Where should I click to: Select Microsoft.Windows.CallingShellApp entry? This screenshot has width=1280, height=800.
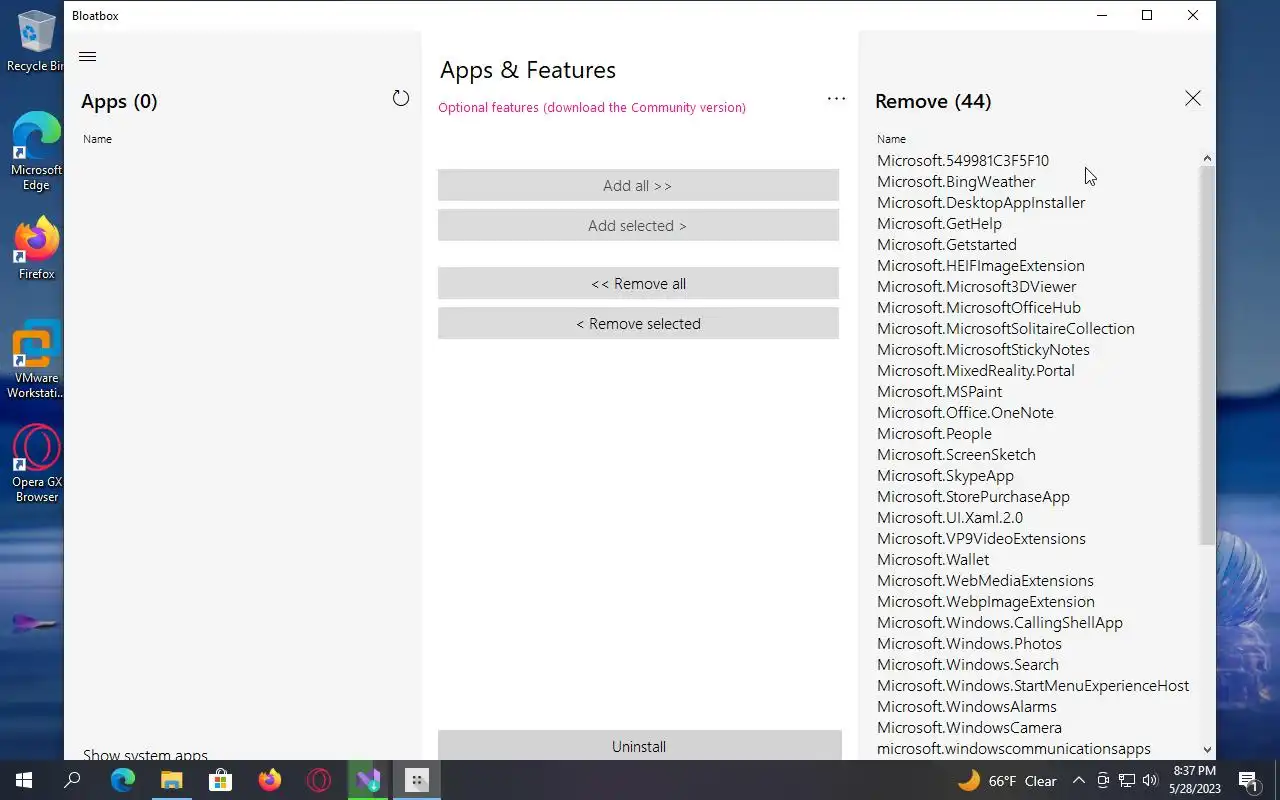(1000, 622)
